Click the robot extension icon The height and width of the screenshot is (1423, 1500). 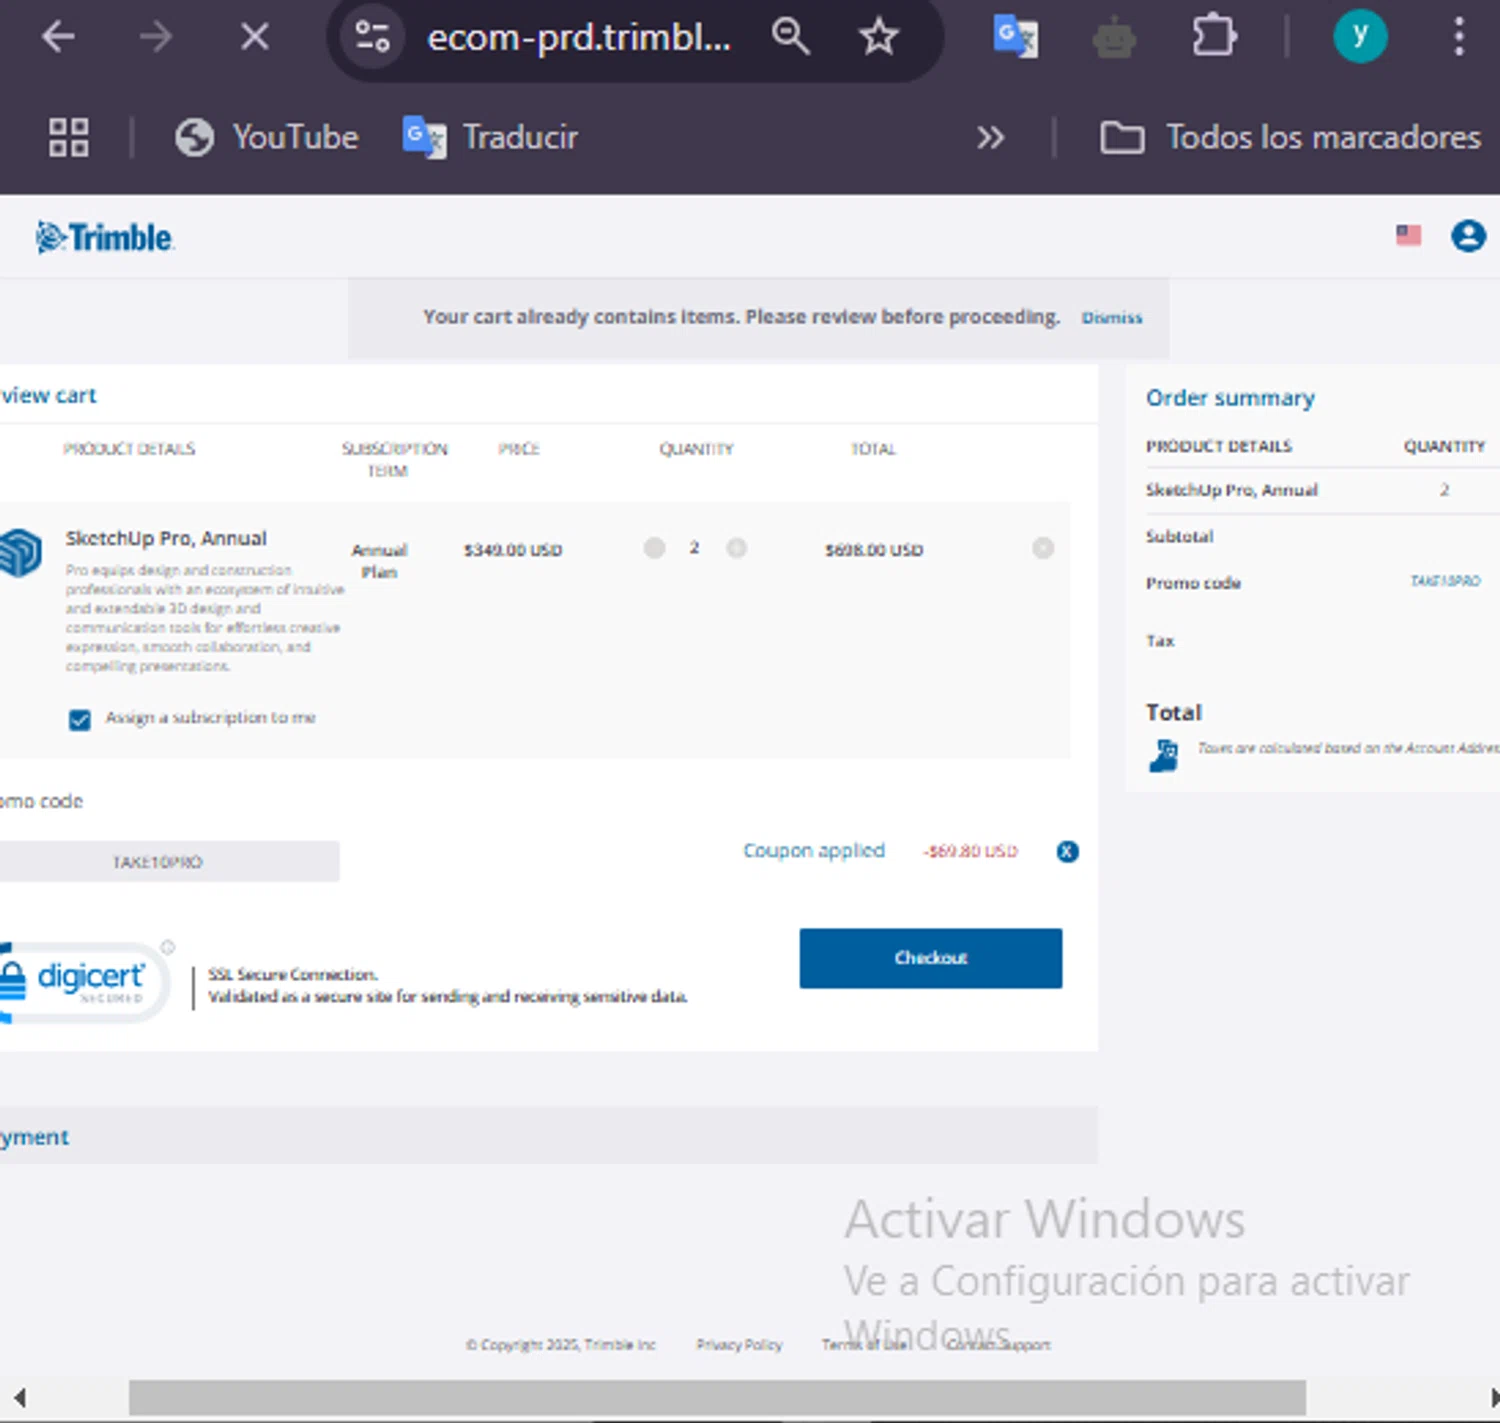coord(1114,38)
